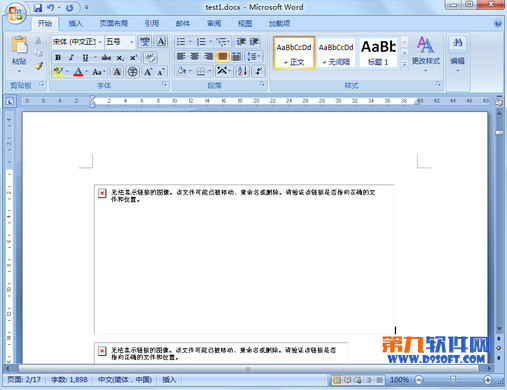Zoom out with the minus button

click(x=419, y=380)
